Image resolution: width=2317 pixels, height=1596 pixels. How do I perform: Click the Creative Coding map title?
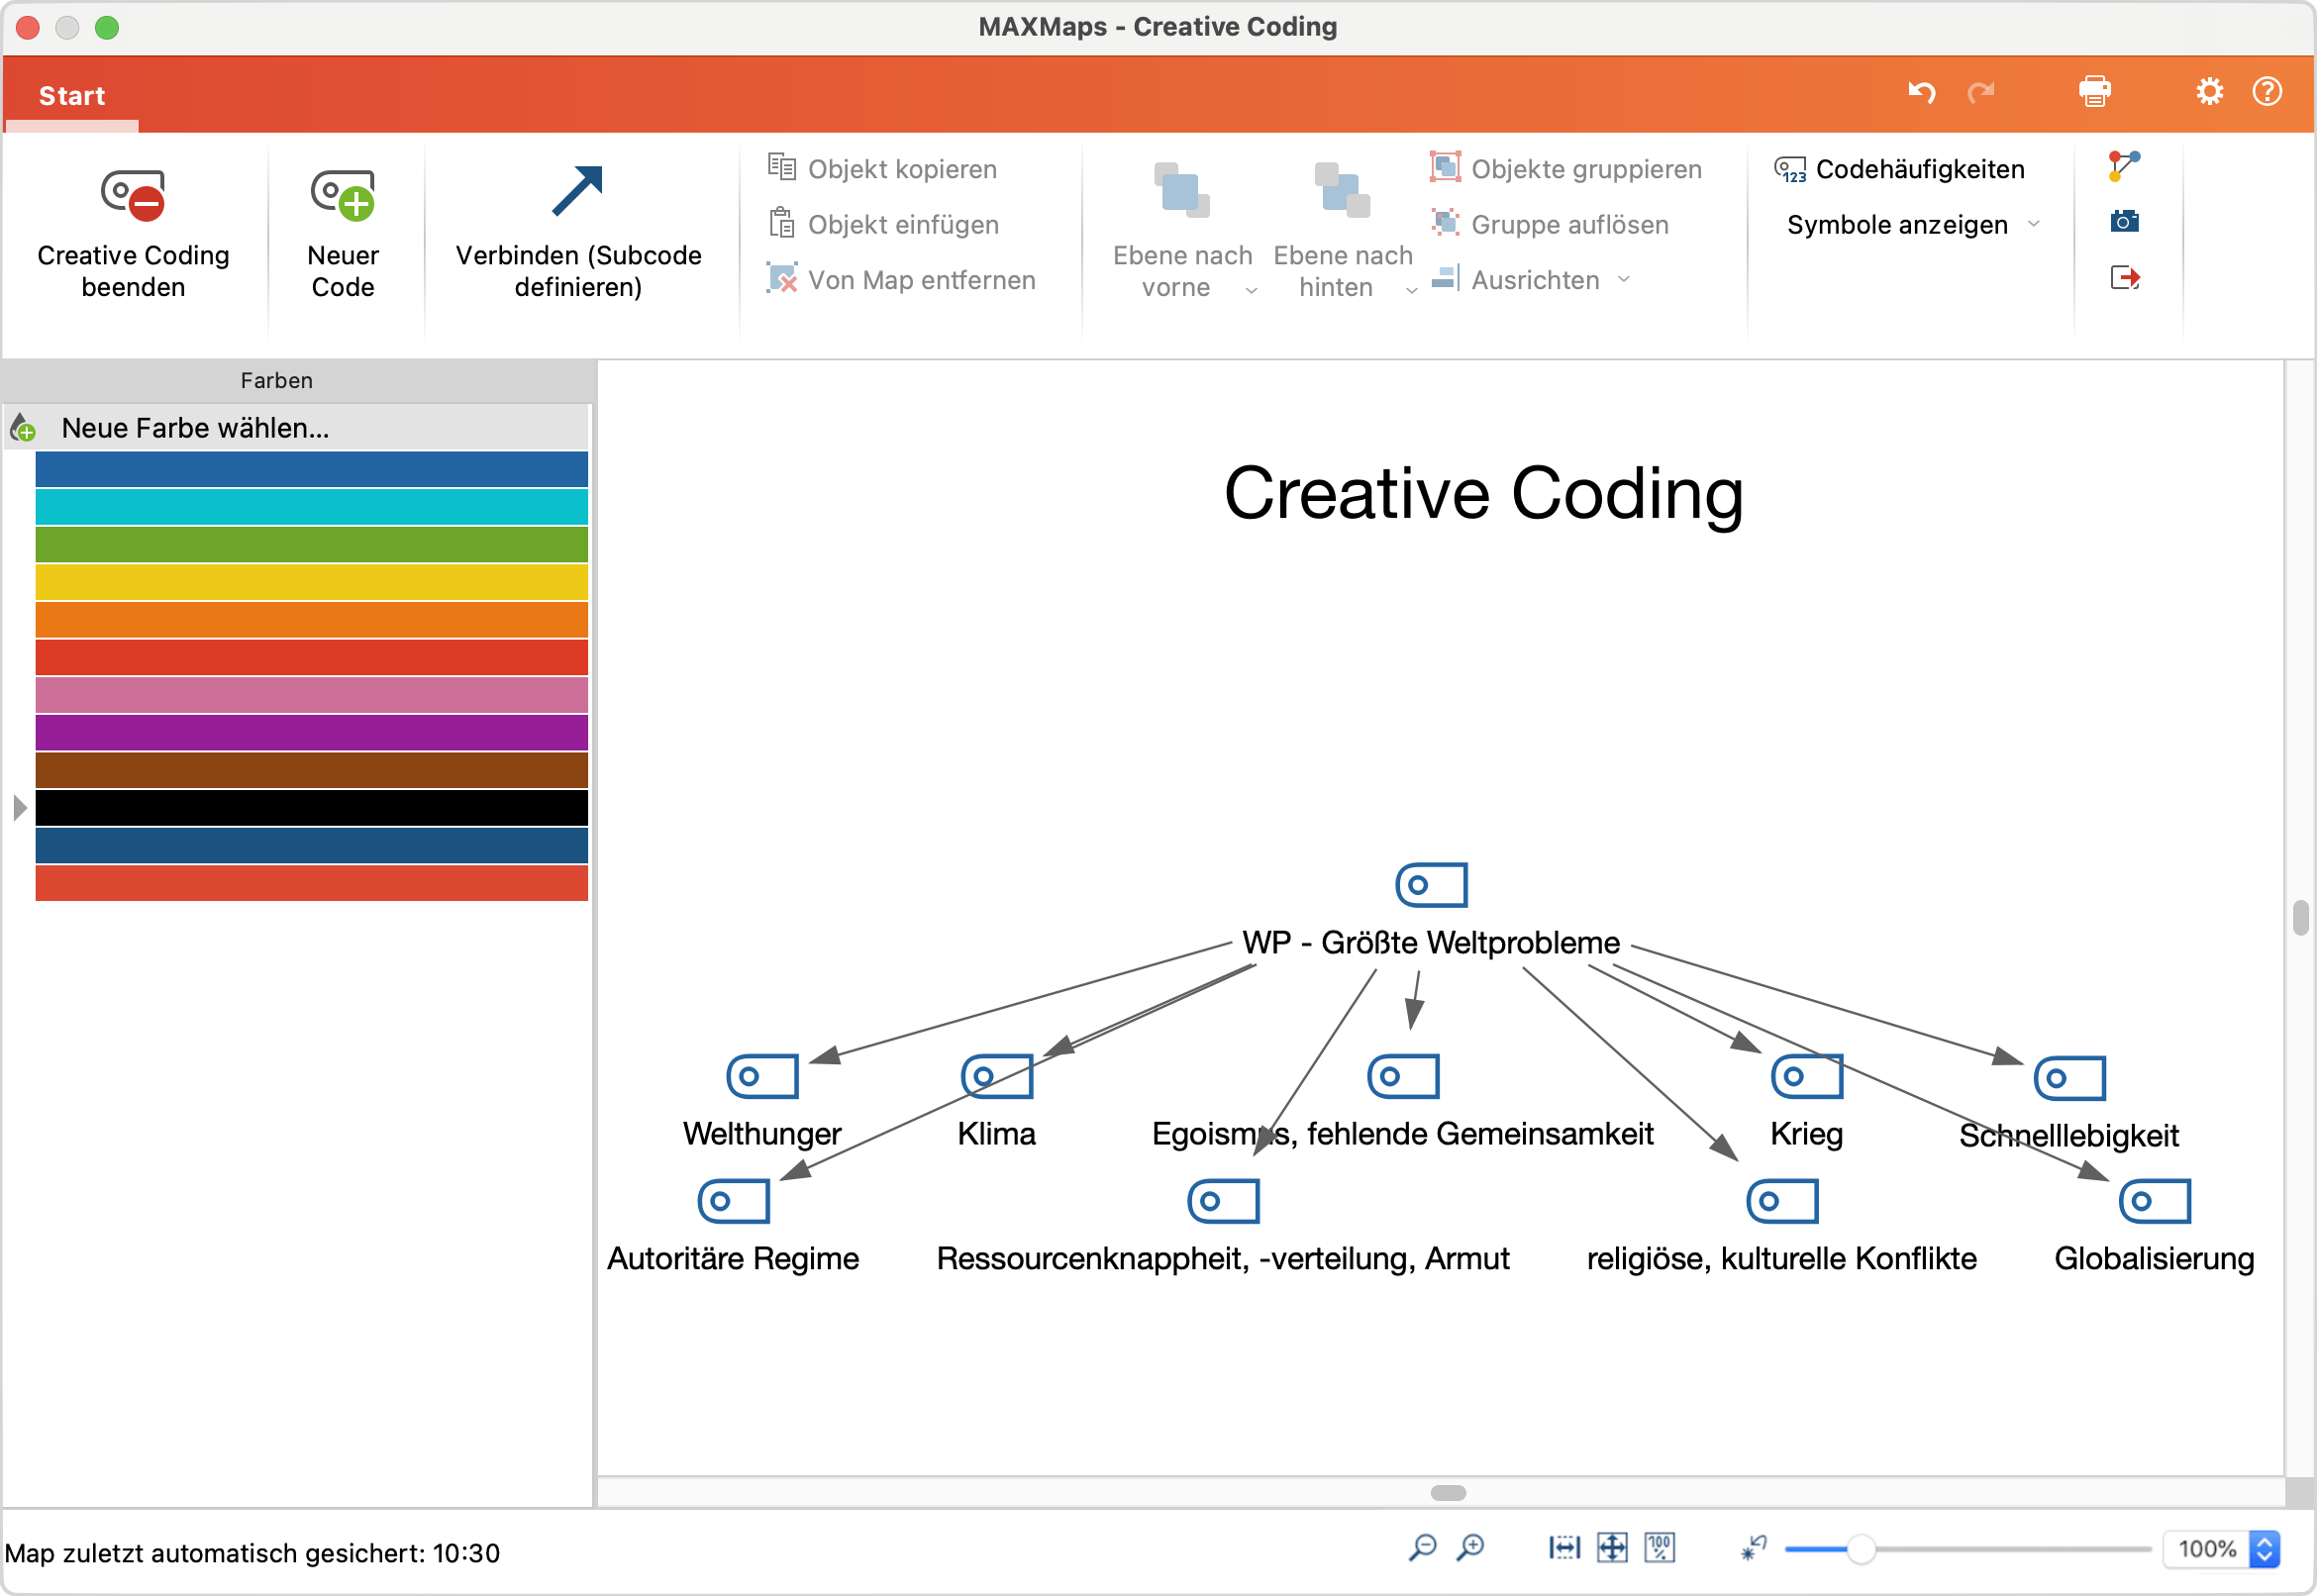pos(1483,494)
